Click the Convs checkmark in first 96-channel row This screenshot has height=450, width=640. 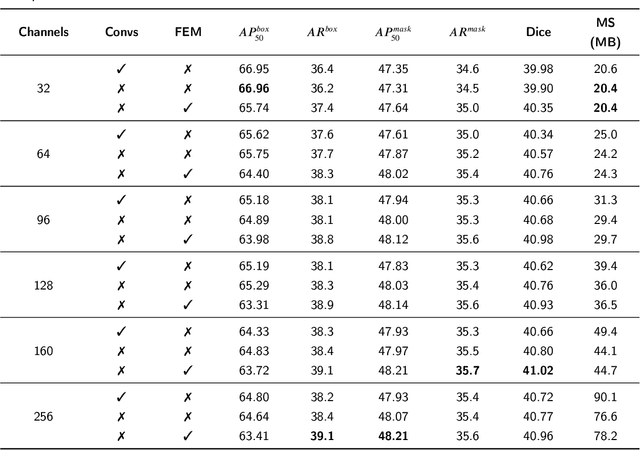click(x=121, y=200)
